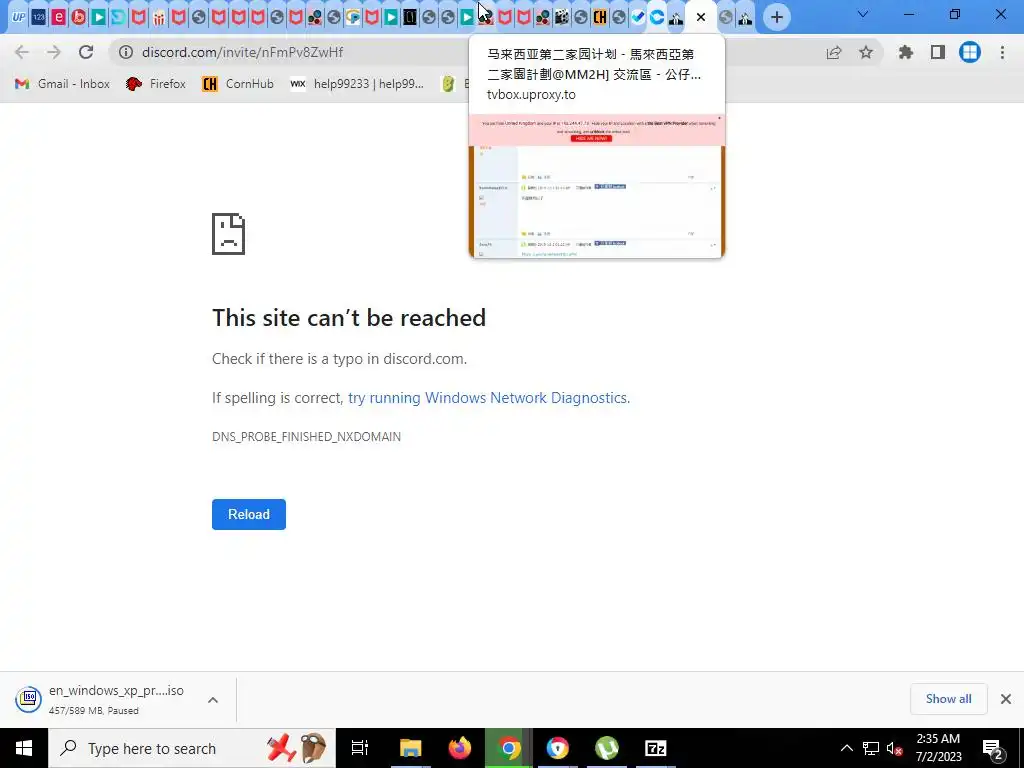Viewport: 1024px width, 768px height.
Task: Open Firefox bookmark
Action: click(155, 84)
